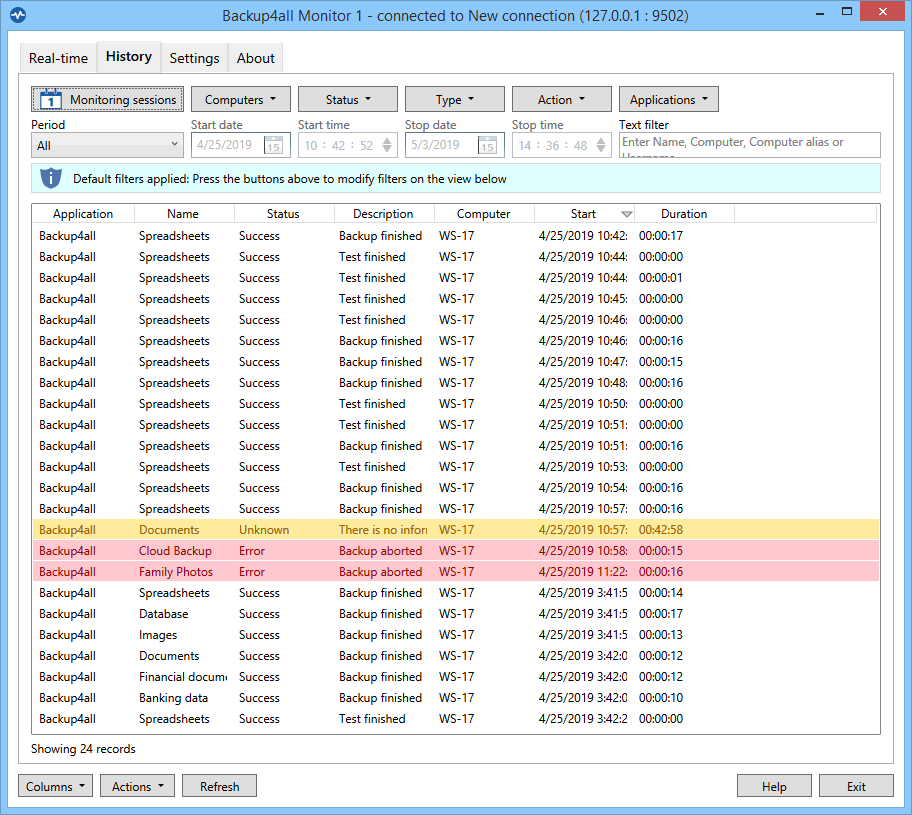Select the Financial documents row
The width and height of the screenshot is (912, 815).
click(456, 677)
